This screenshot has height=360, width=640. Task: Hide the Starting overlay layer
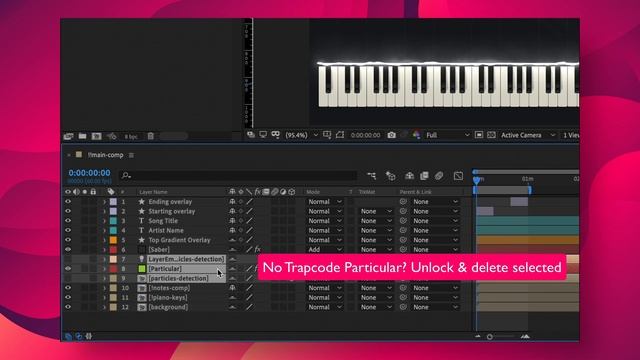[68, 211]
